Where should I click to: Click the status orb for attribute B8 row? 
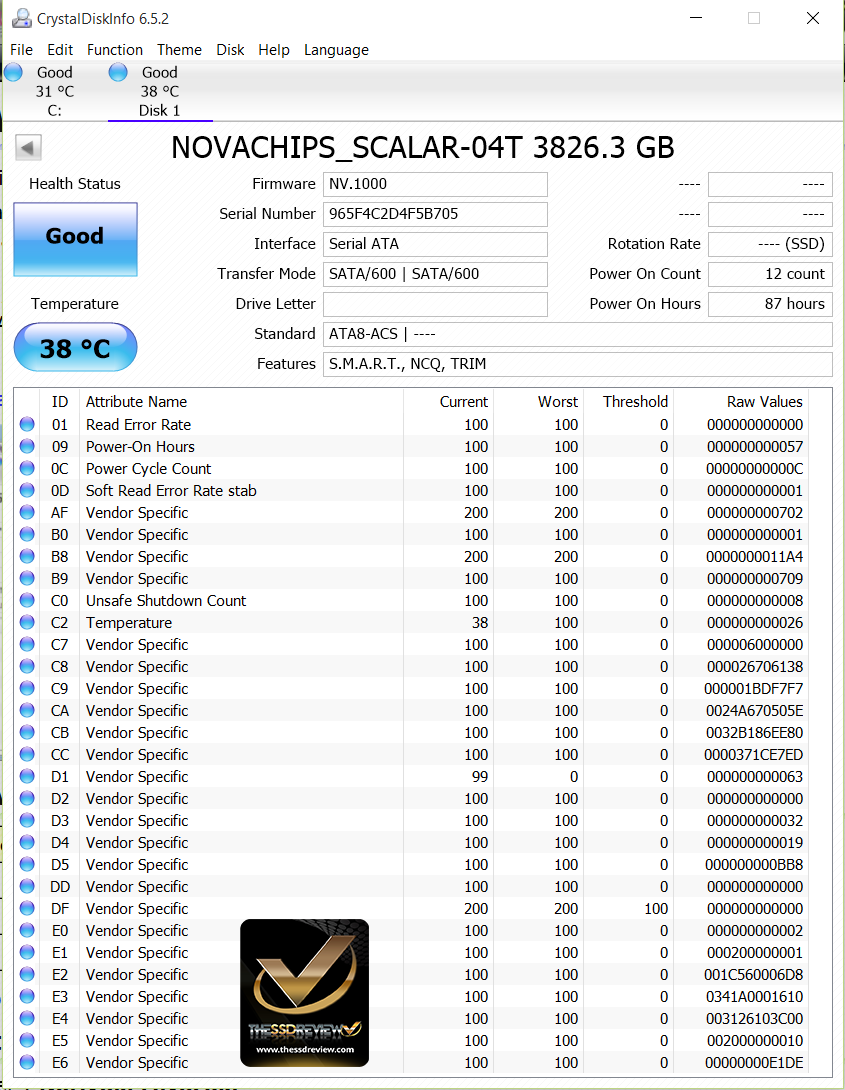point(27,556)
